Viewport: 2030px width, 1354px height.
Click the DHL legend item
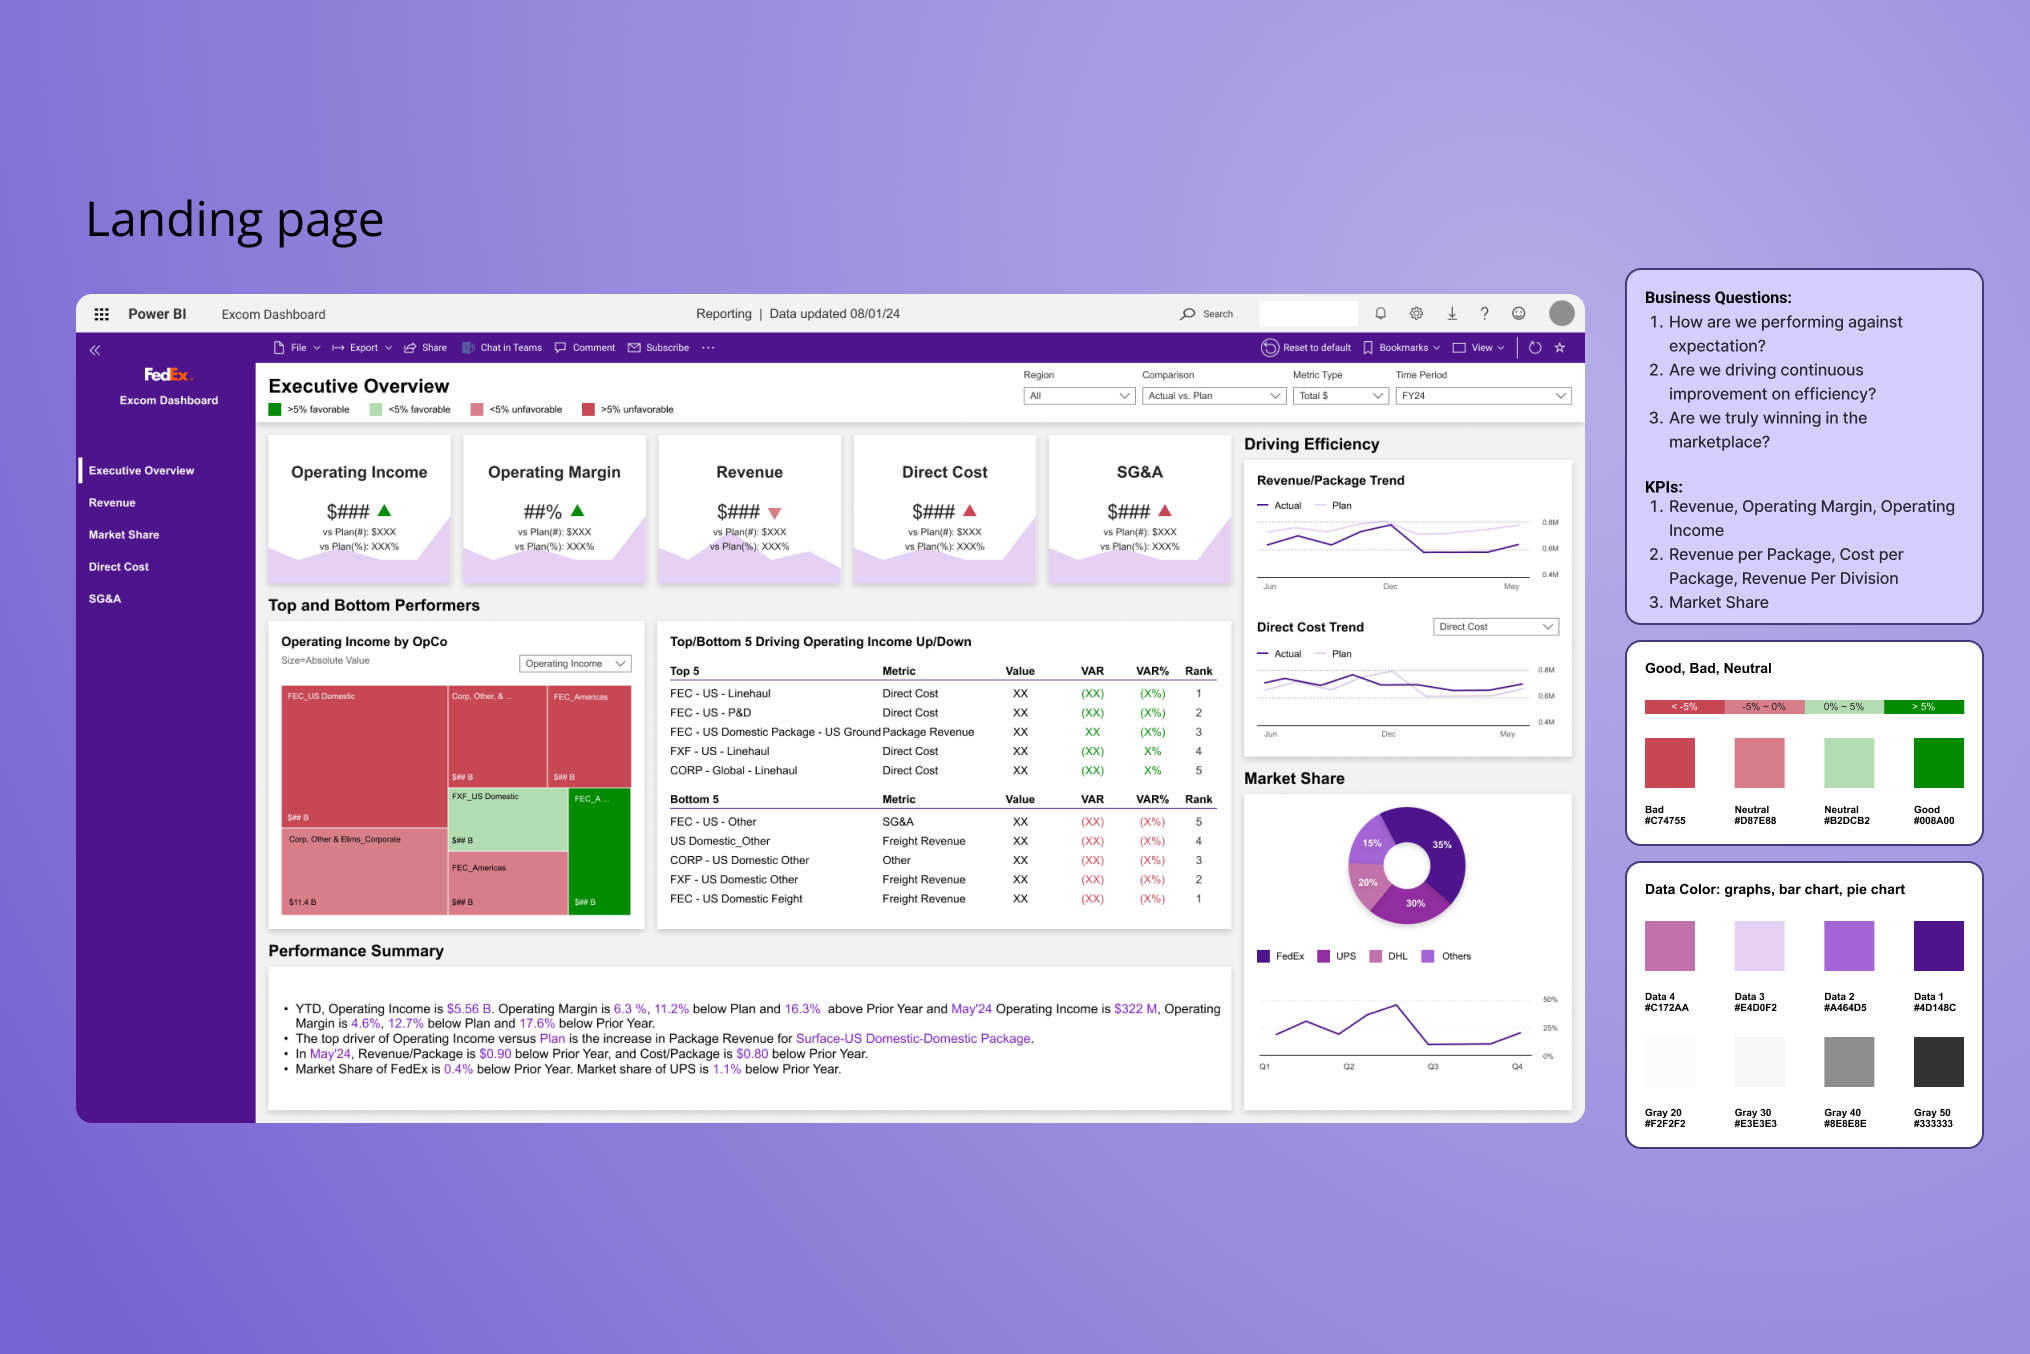point(1389,957)
